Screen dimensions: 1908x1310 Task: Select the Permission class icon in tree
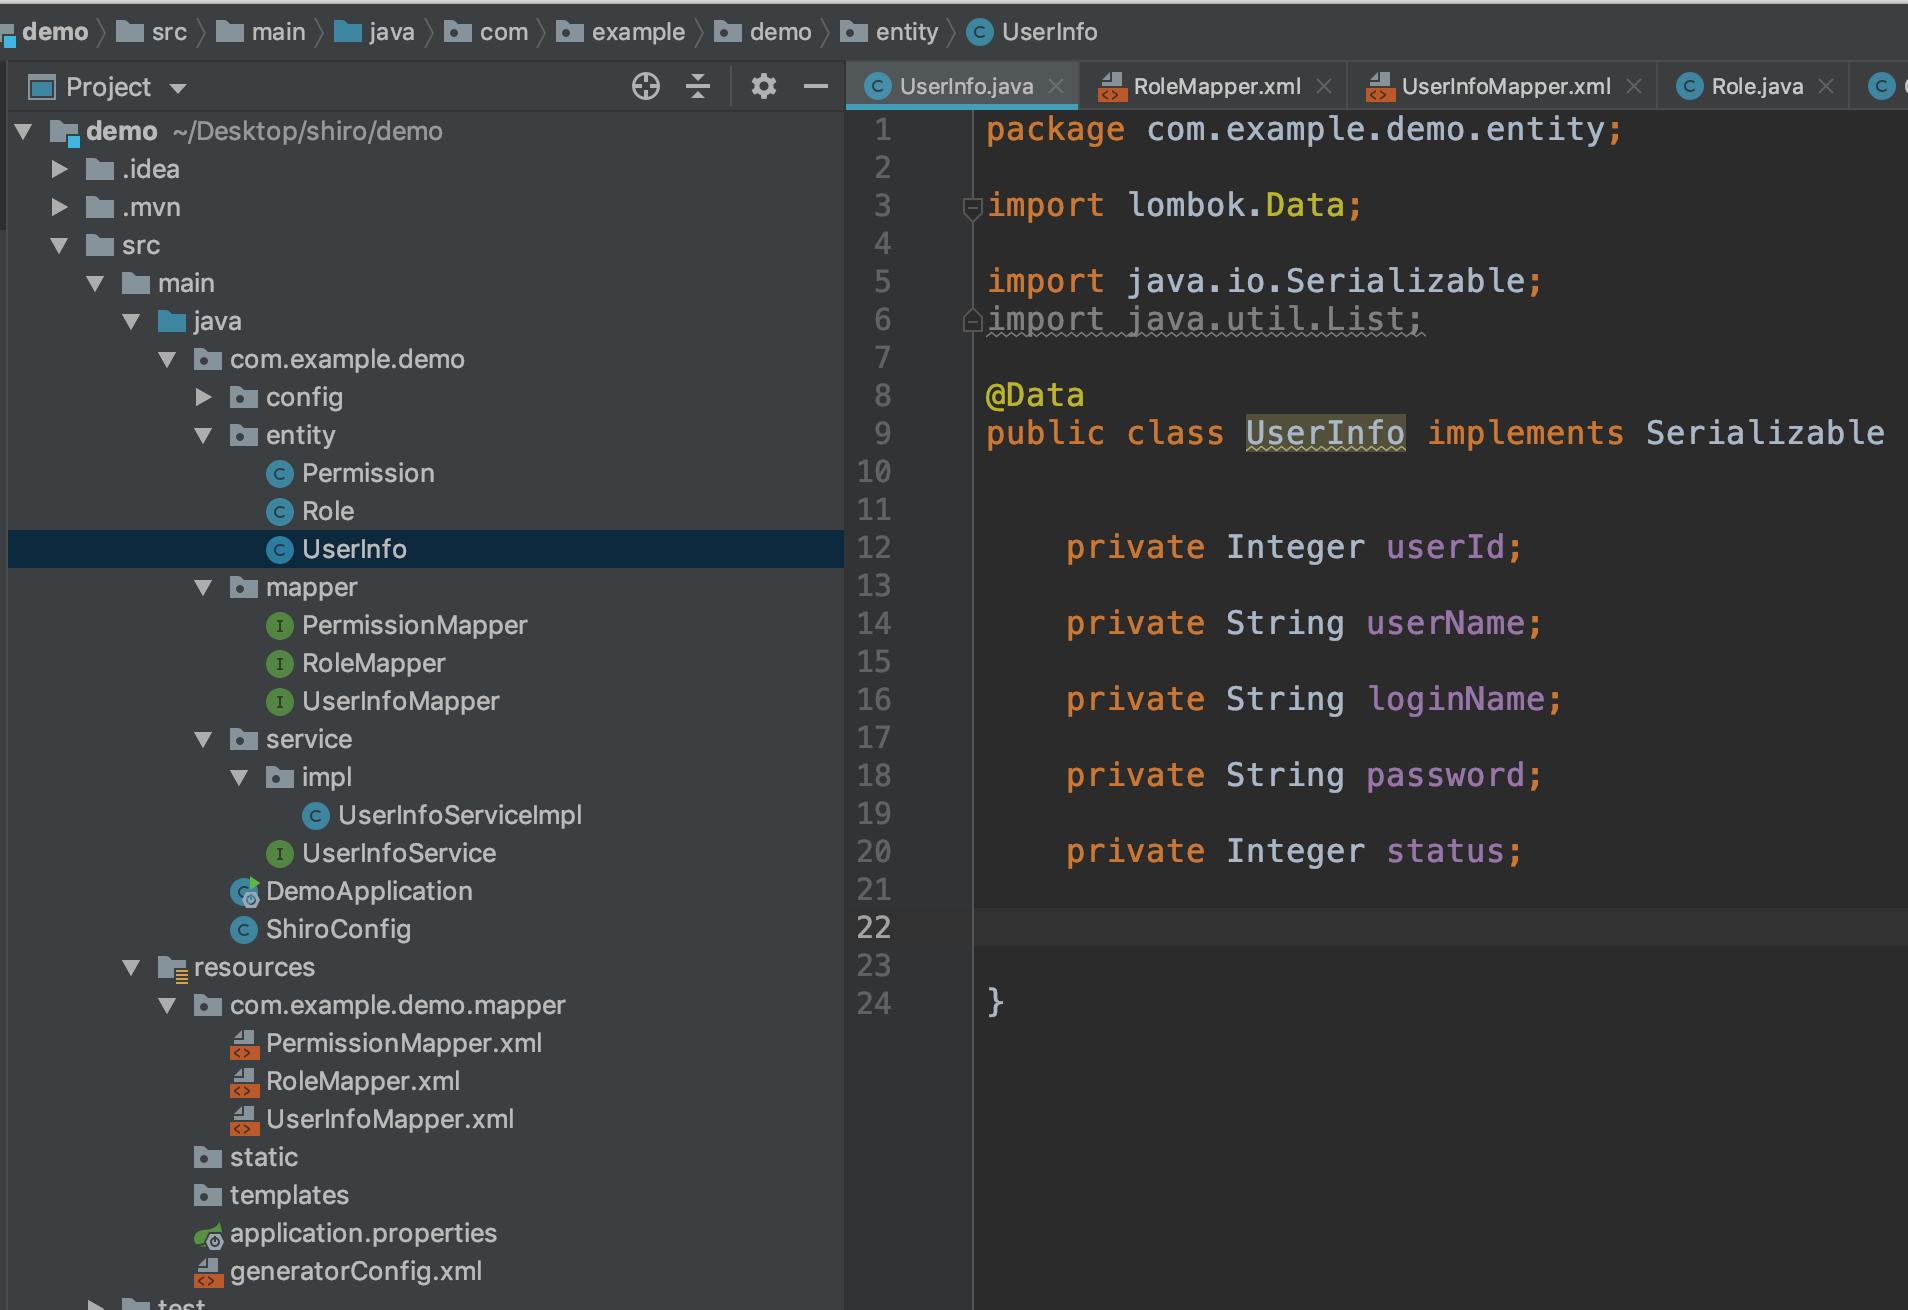pos(280,474)
